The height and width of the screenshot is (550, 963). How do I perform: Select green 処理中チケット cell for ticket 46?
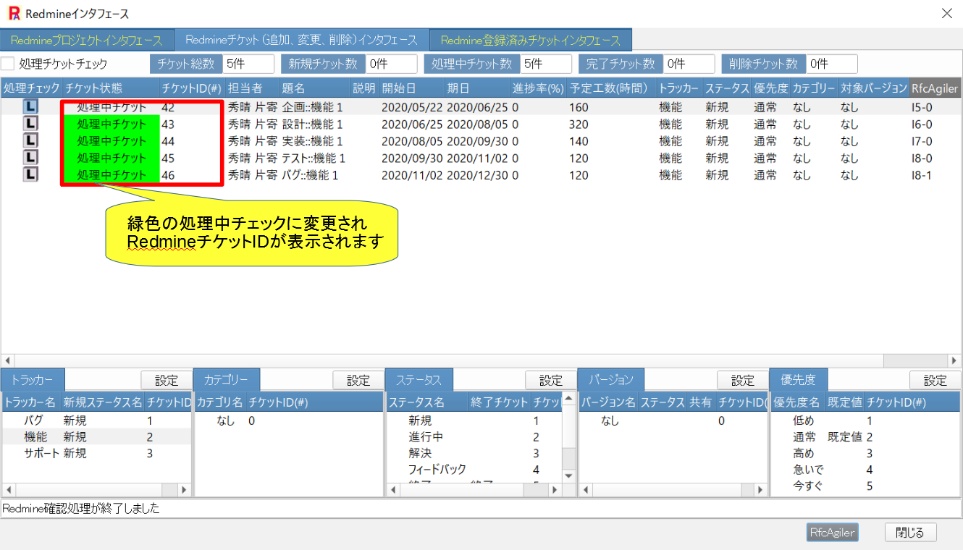111,175
